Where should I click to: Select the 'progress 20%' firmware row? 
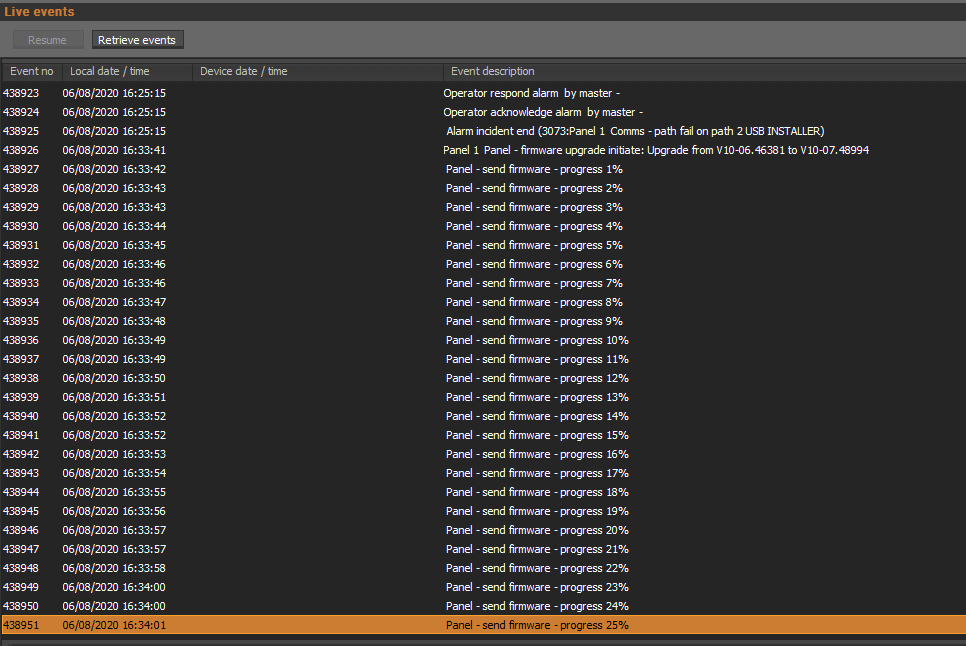click(483, 531)
